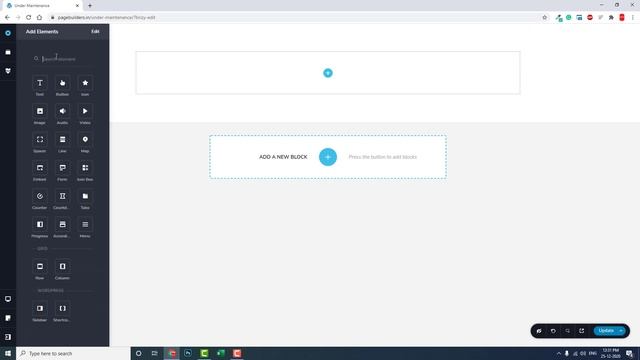This screenshot has height=360, width=640.
Task: Open a new browser tab
Action: [90, 6]
